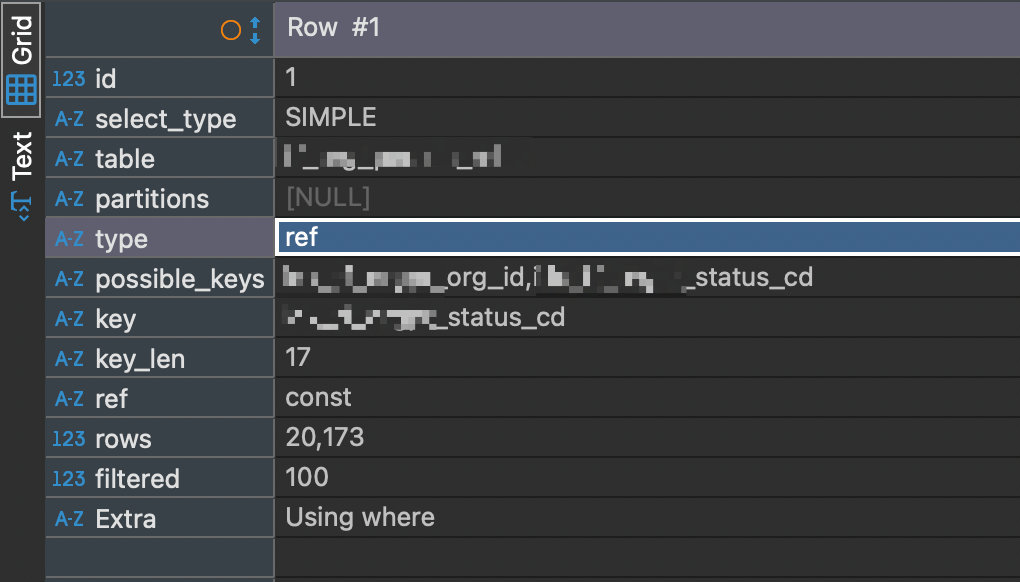The width and height of the screenshot is (1020, 582).
Task: Click the orange circle record-mode icon
Action: (x=231, y=30)
